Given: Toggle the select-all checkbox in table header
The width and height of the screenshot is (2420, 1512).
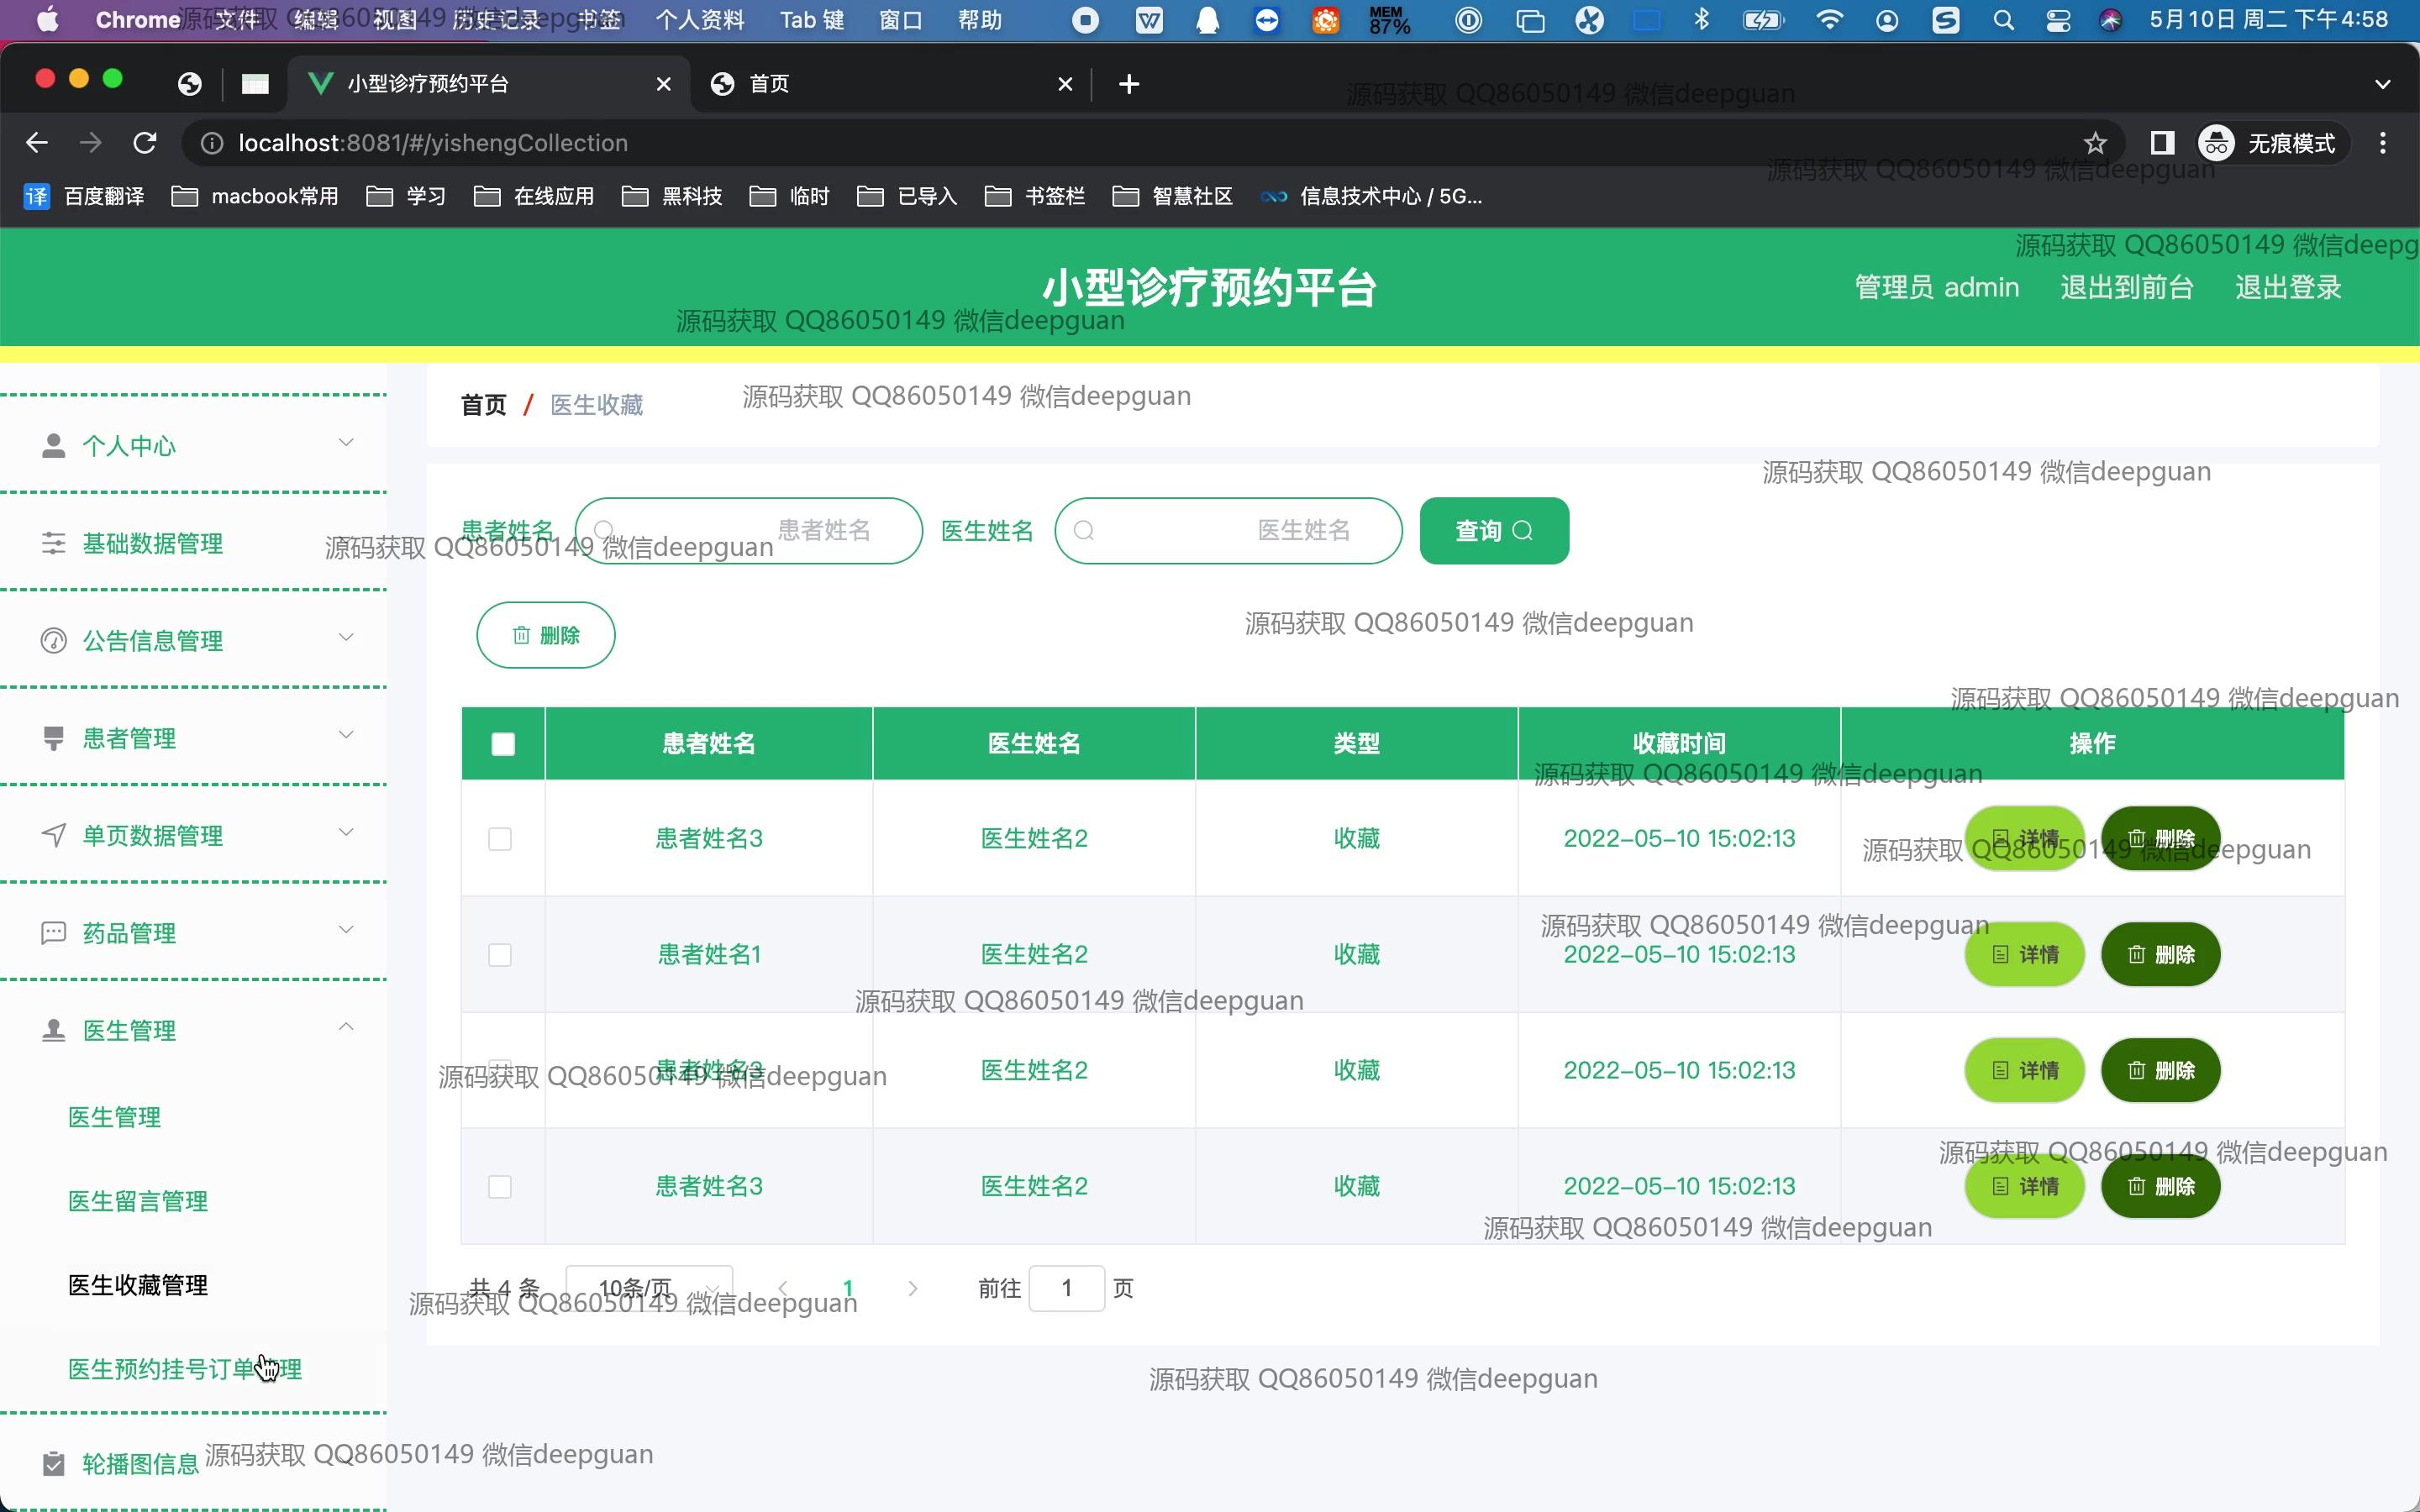Looking at the screenshot, I should click(x=503, y=744).
